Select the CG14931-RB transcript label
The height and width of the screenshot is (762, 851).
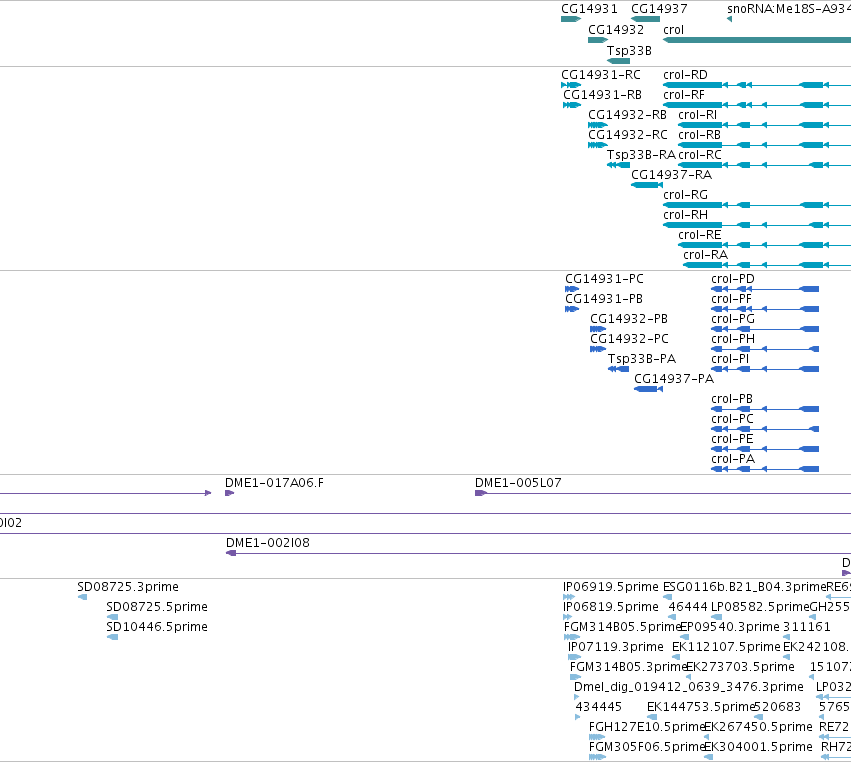pos(602,95)
